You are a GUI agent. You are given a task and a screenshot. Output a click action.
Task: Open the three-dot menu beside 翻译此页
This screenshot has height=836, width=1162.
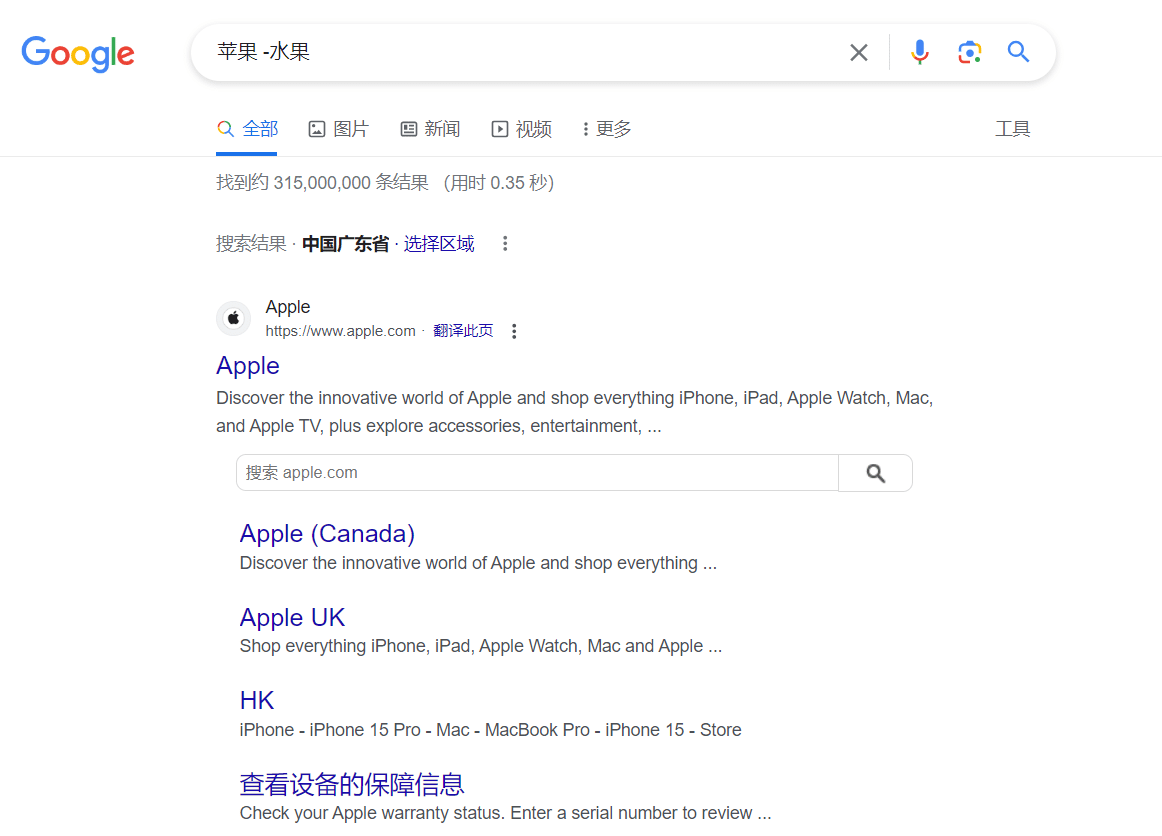(514, 331)
